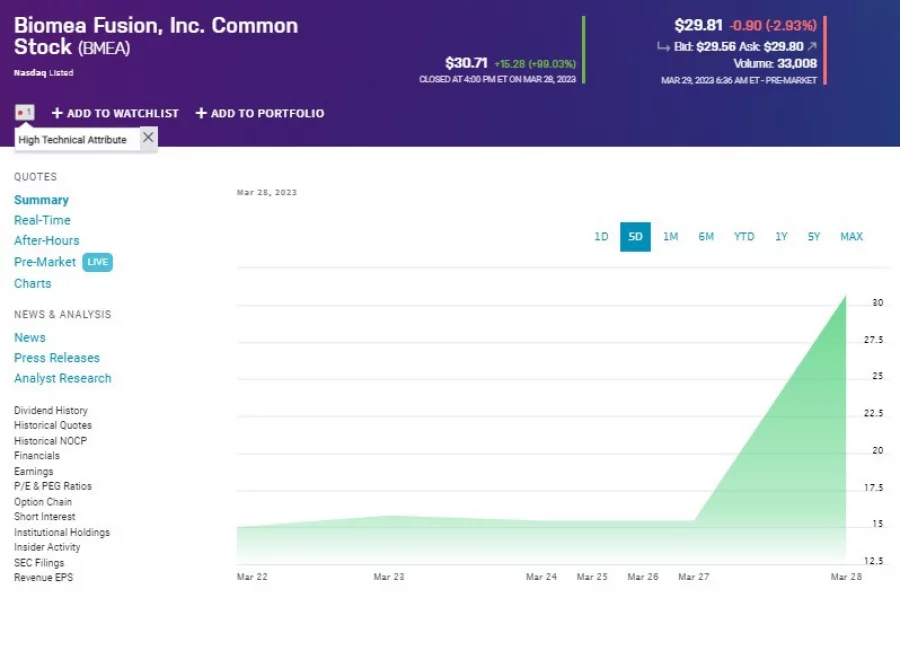
Task: Switch chart to 1M view
Action: [670, 237]
